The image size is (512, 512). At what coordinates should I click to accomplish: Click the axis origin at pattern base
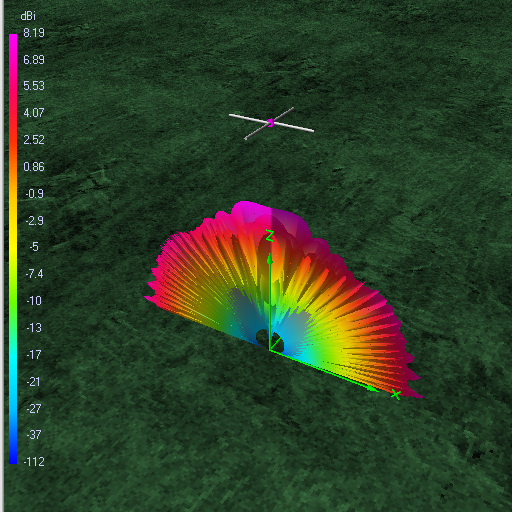pos(269,350)
